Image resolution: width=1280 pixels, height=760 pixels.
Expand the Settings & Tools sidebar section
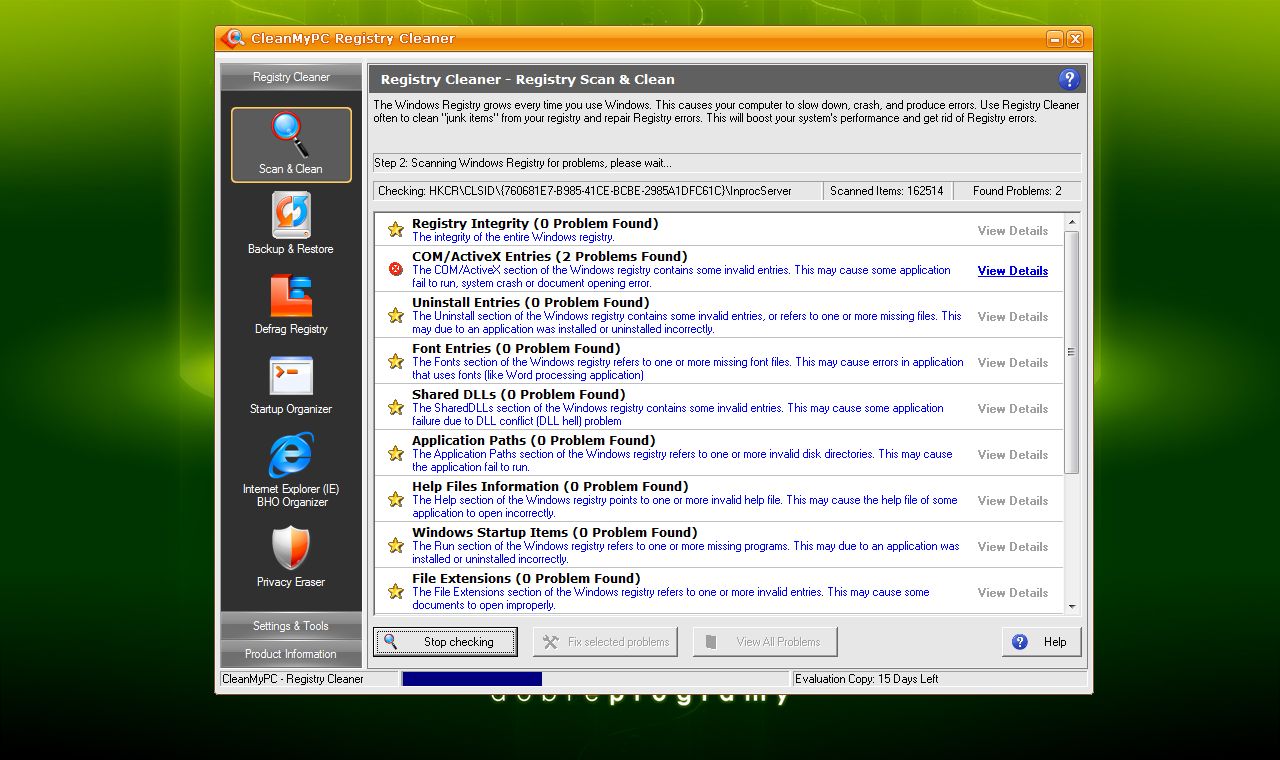tap(291, 626)
